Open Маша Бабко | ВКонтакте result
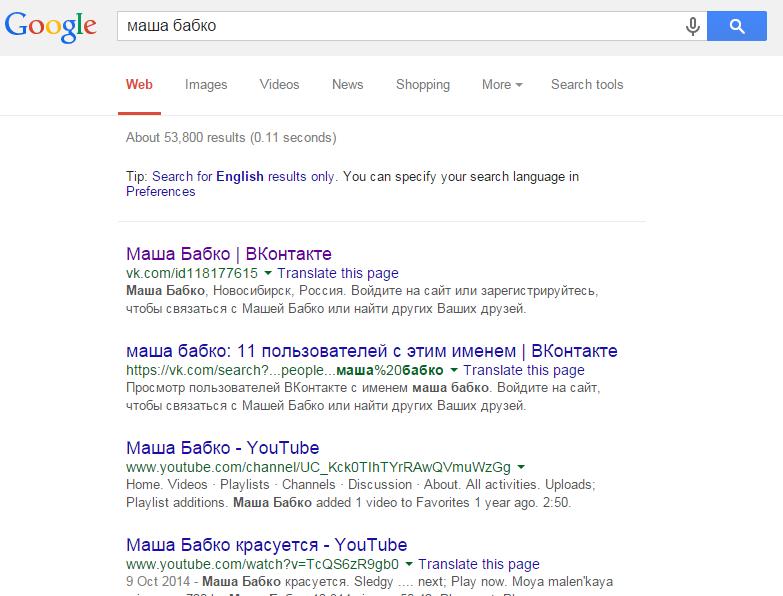The width and height of the screenshot is (783, 596). click(x=229, y=254)
